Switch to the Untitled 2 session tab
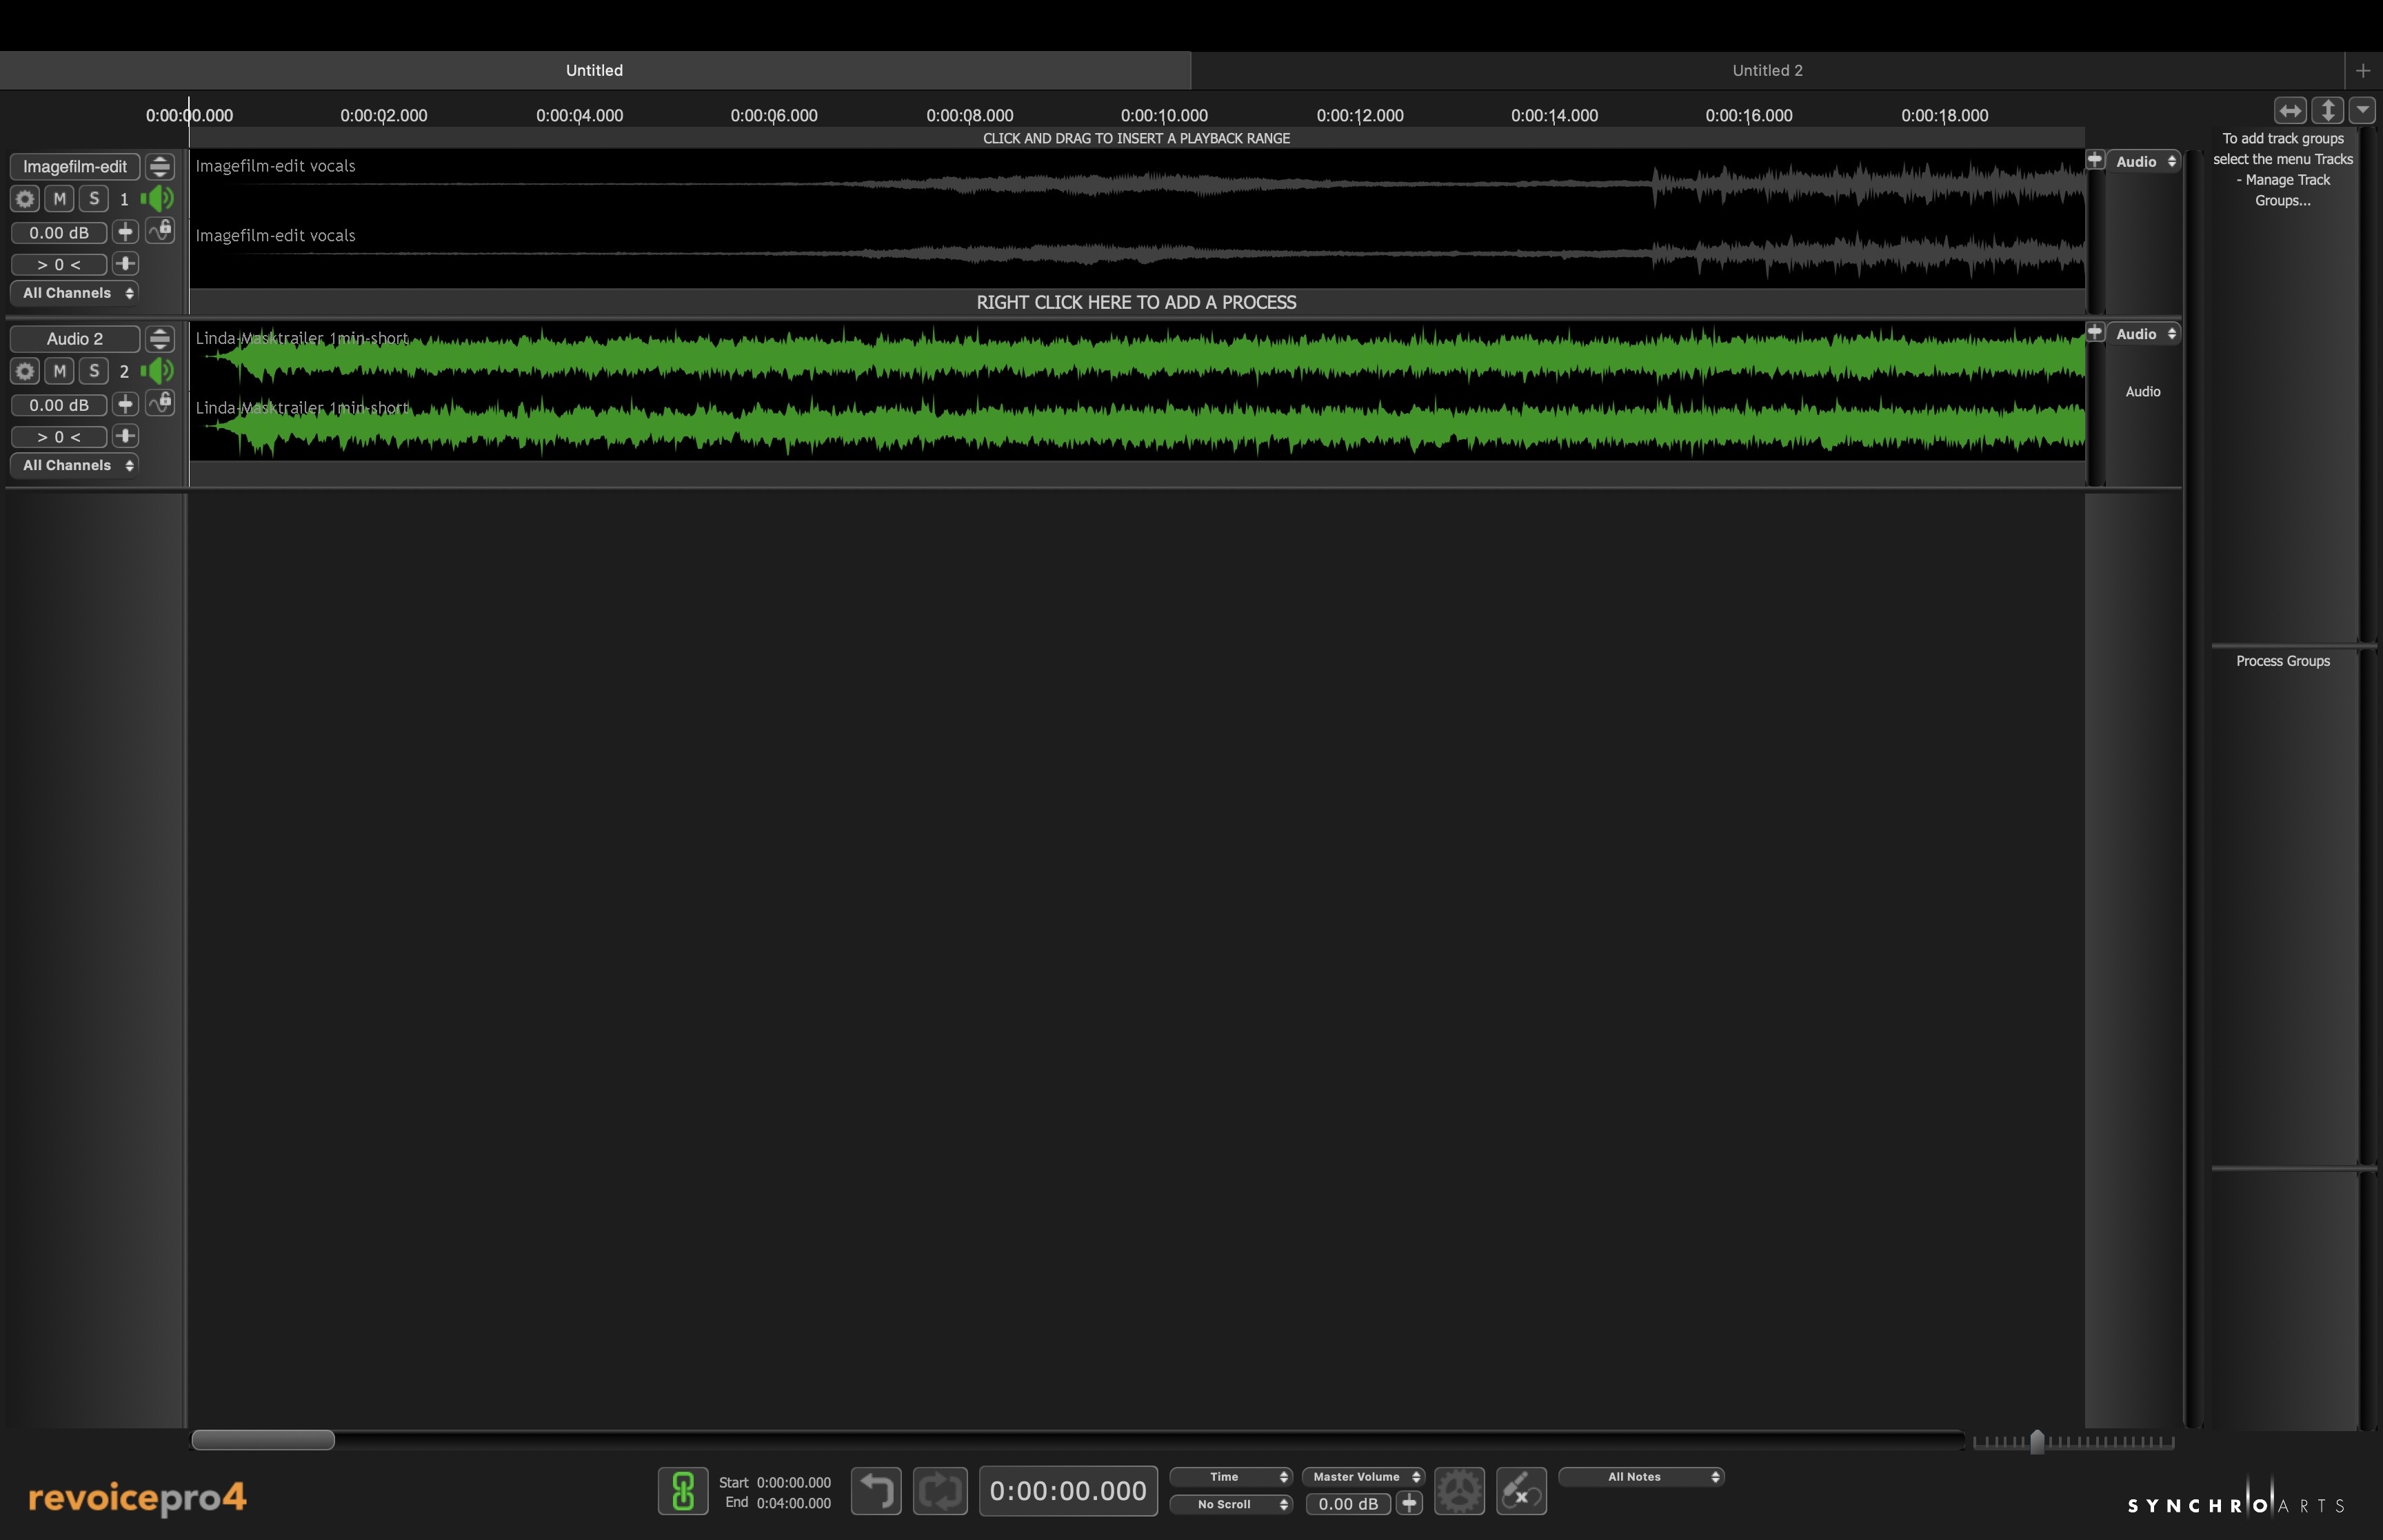The width and height of the screenshot is (2383, 1540). (x=1767, y=70)
